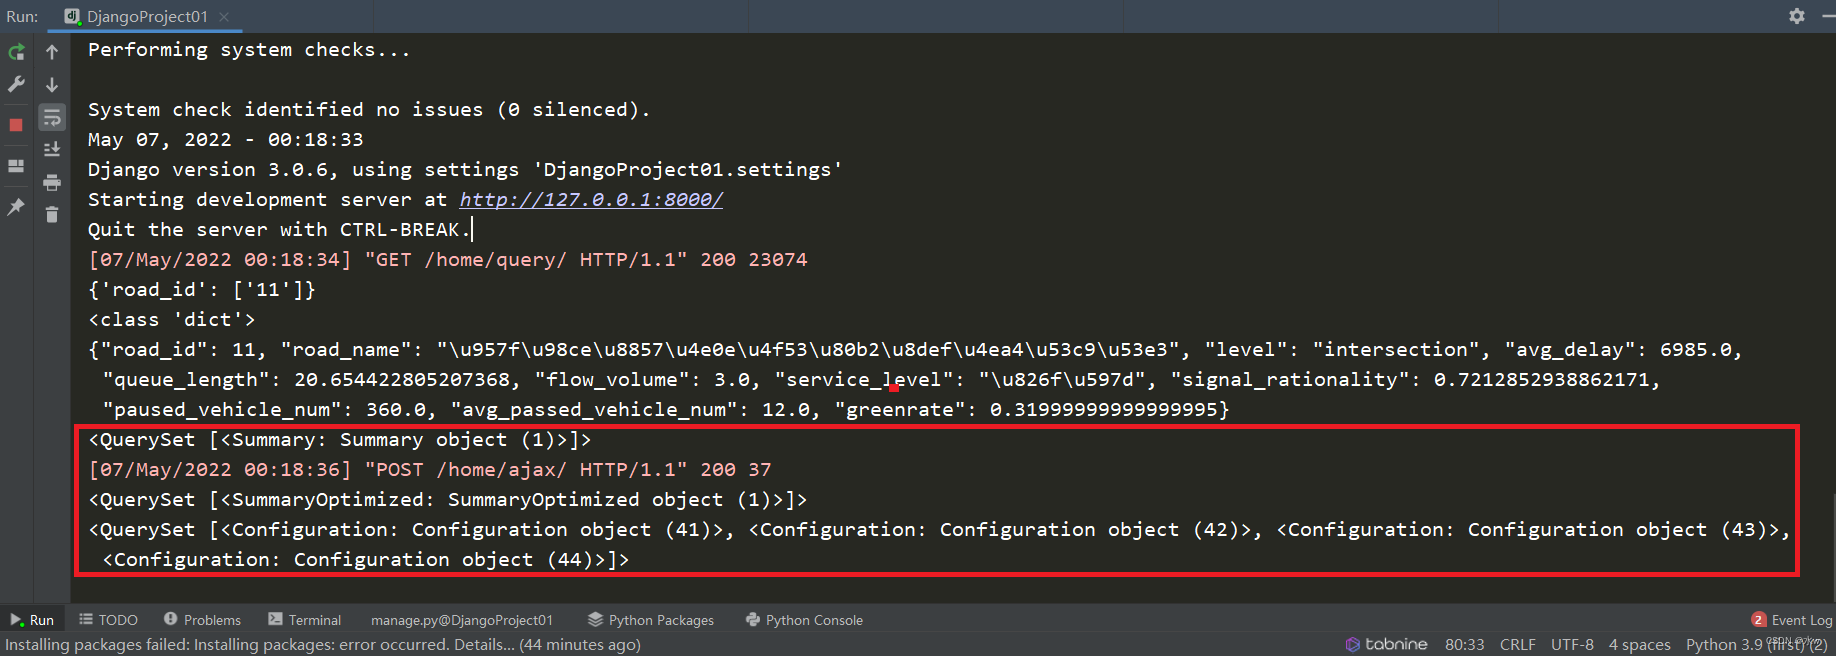Click the installing packages failed status message
This screenshot has height=656, width=1836.
click(x=323, y=645)
